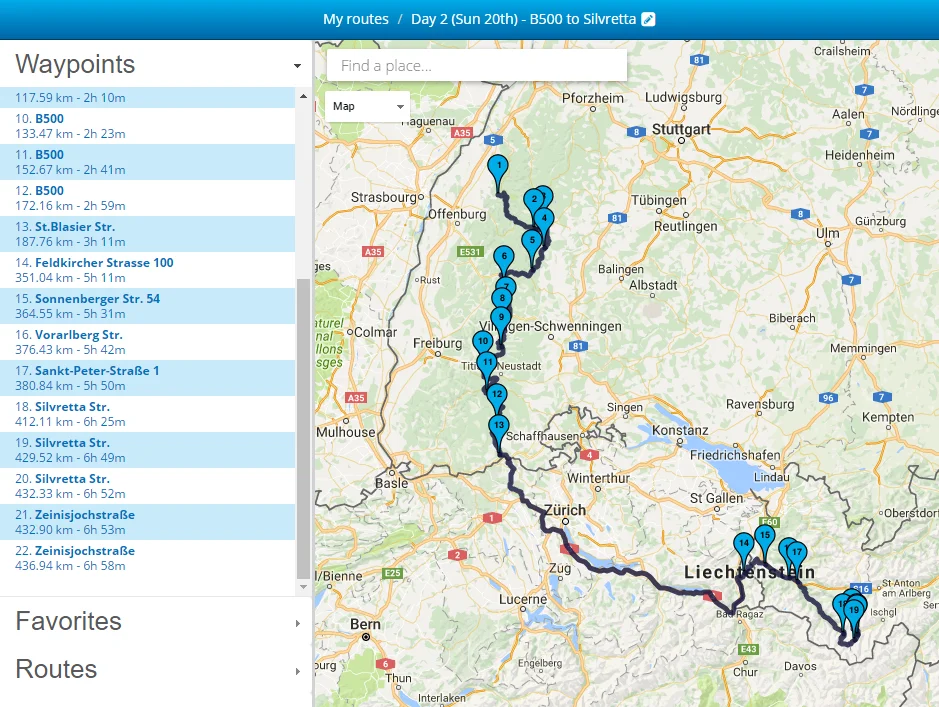
Task: Select map marker 6 on the route
Action: 504,257
